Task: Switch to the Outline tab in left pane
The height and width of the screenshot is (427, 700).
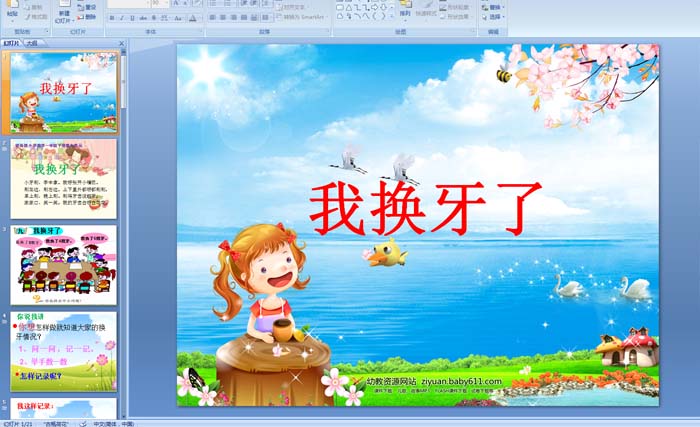Action: (33, 44)
